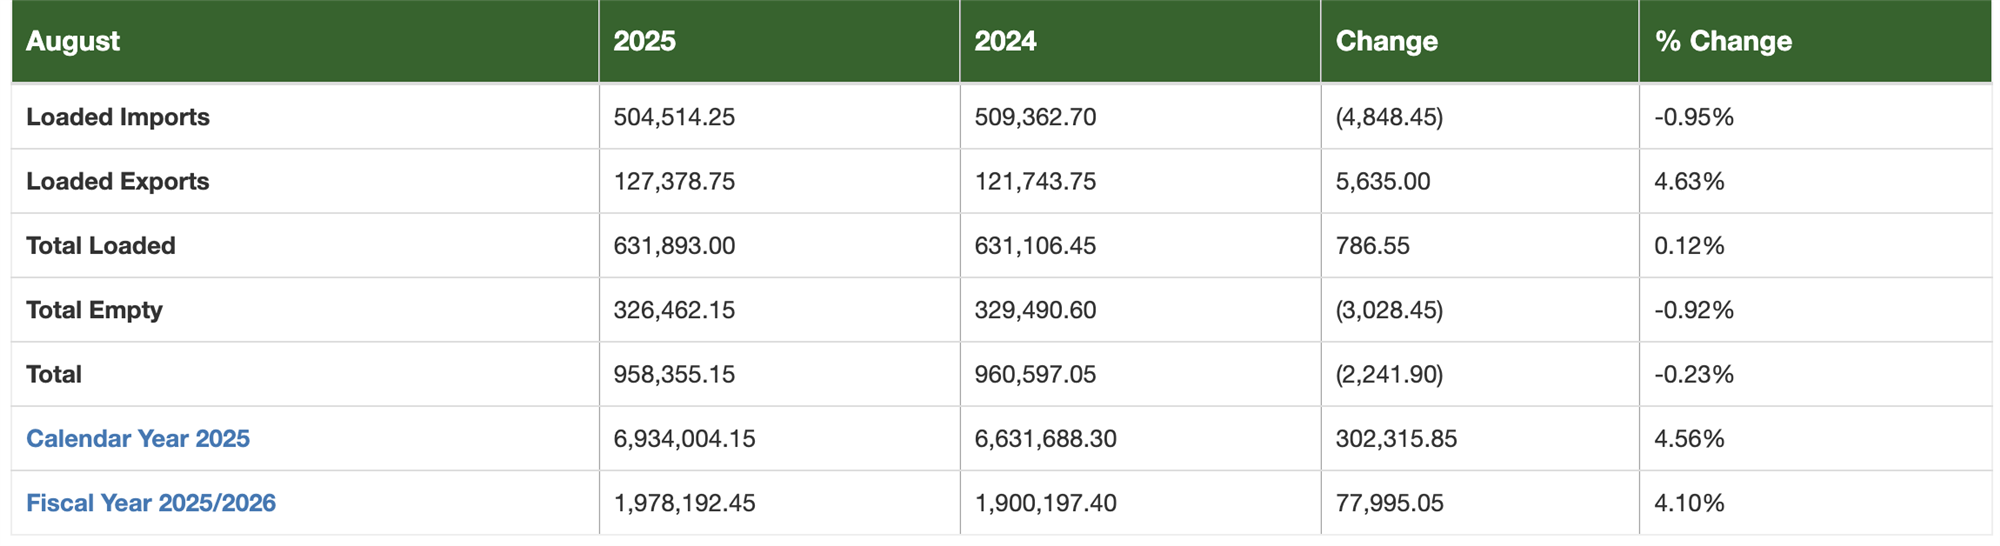Select the 2024 column header

1005,41
